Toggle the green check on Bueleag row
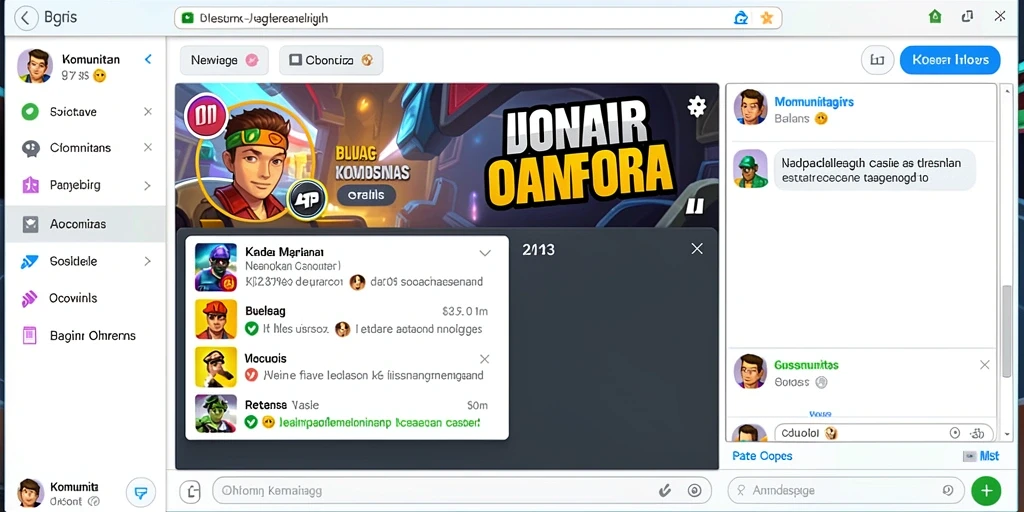This screenshot has height=512, width=1024. [251, 329]
